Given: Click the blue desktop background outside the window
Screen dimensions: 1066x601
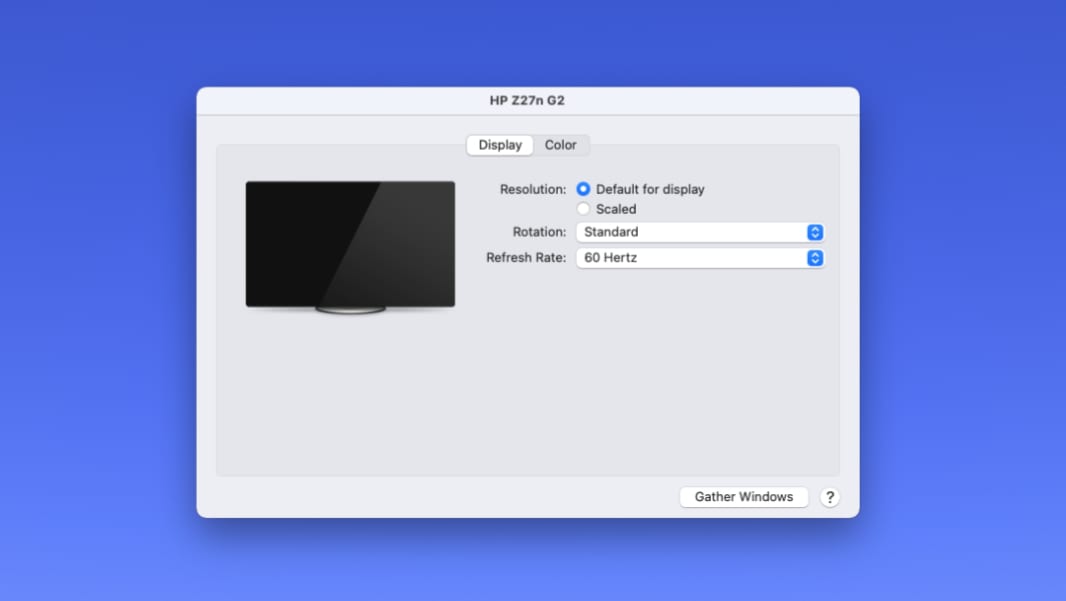Looking at the screenshot, I should (x=100, y=300).
